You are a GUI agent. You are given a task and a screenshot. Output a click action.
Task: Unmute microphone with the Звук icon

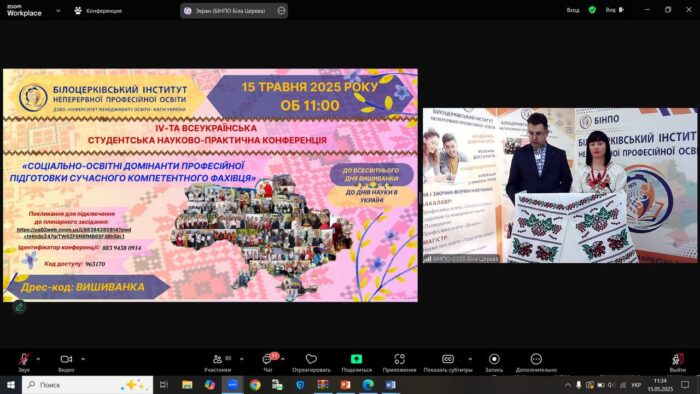24,359
